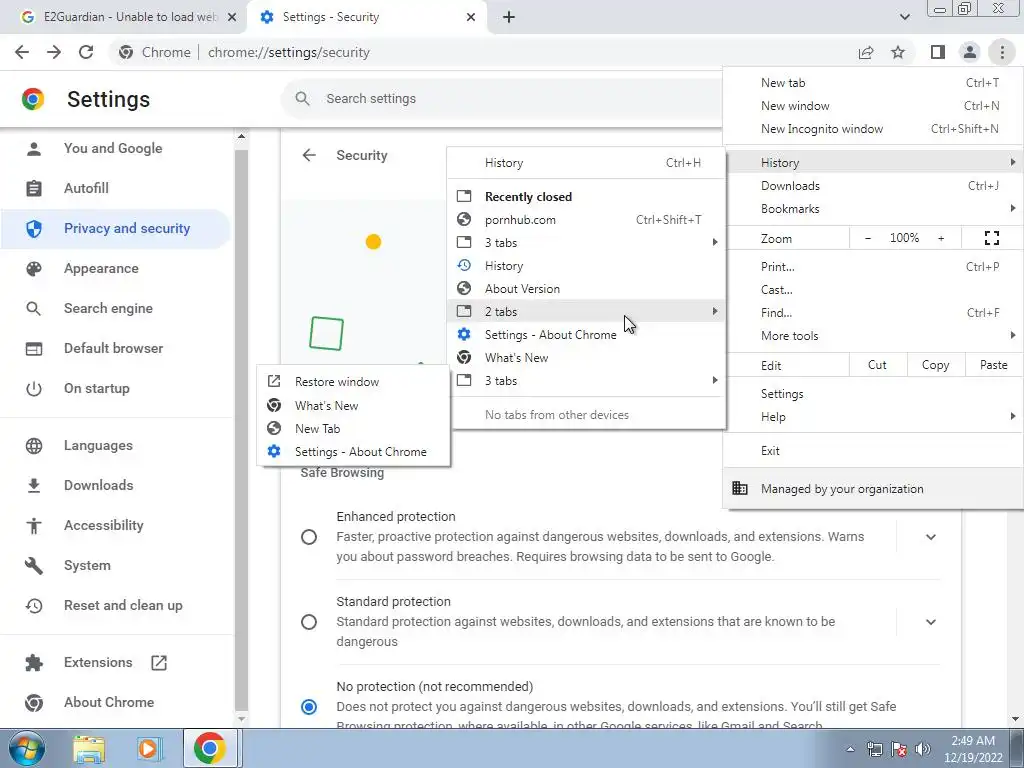Reopen pornhub.com recently closed tab
Image resolution: width=1024 pixels, height=768 pixels.
tap(586, 220)
